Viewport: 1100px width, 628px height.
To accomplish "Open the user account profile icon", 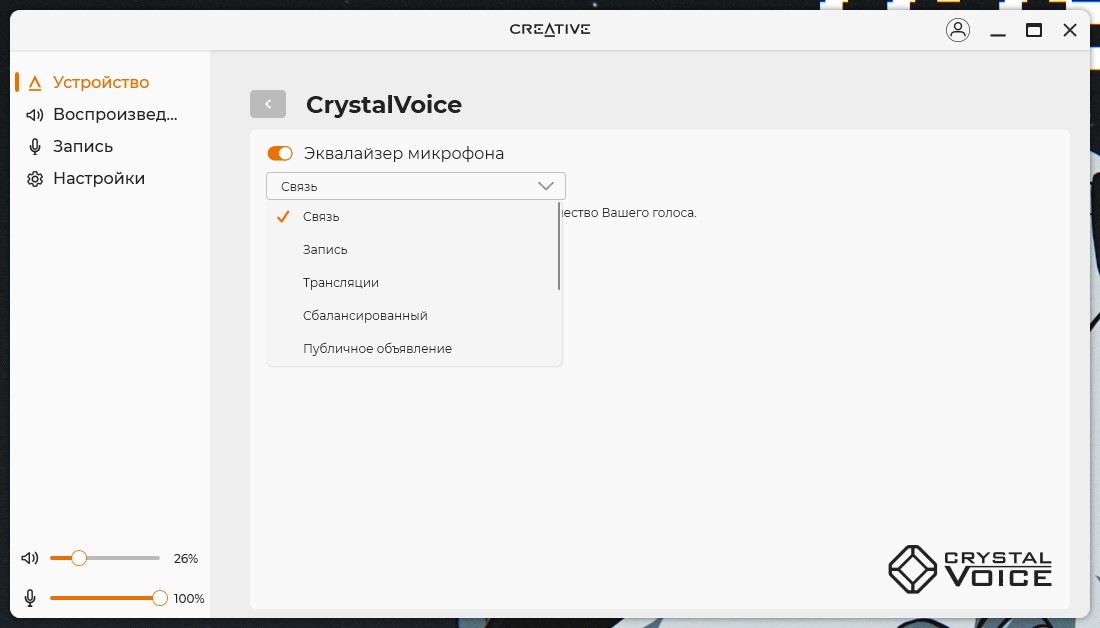I will [x=958, y=29].
